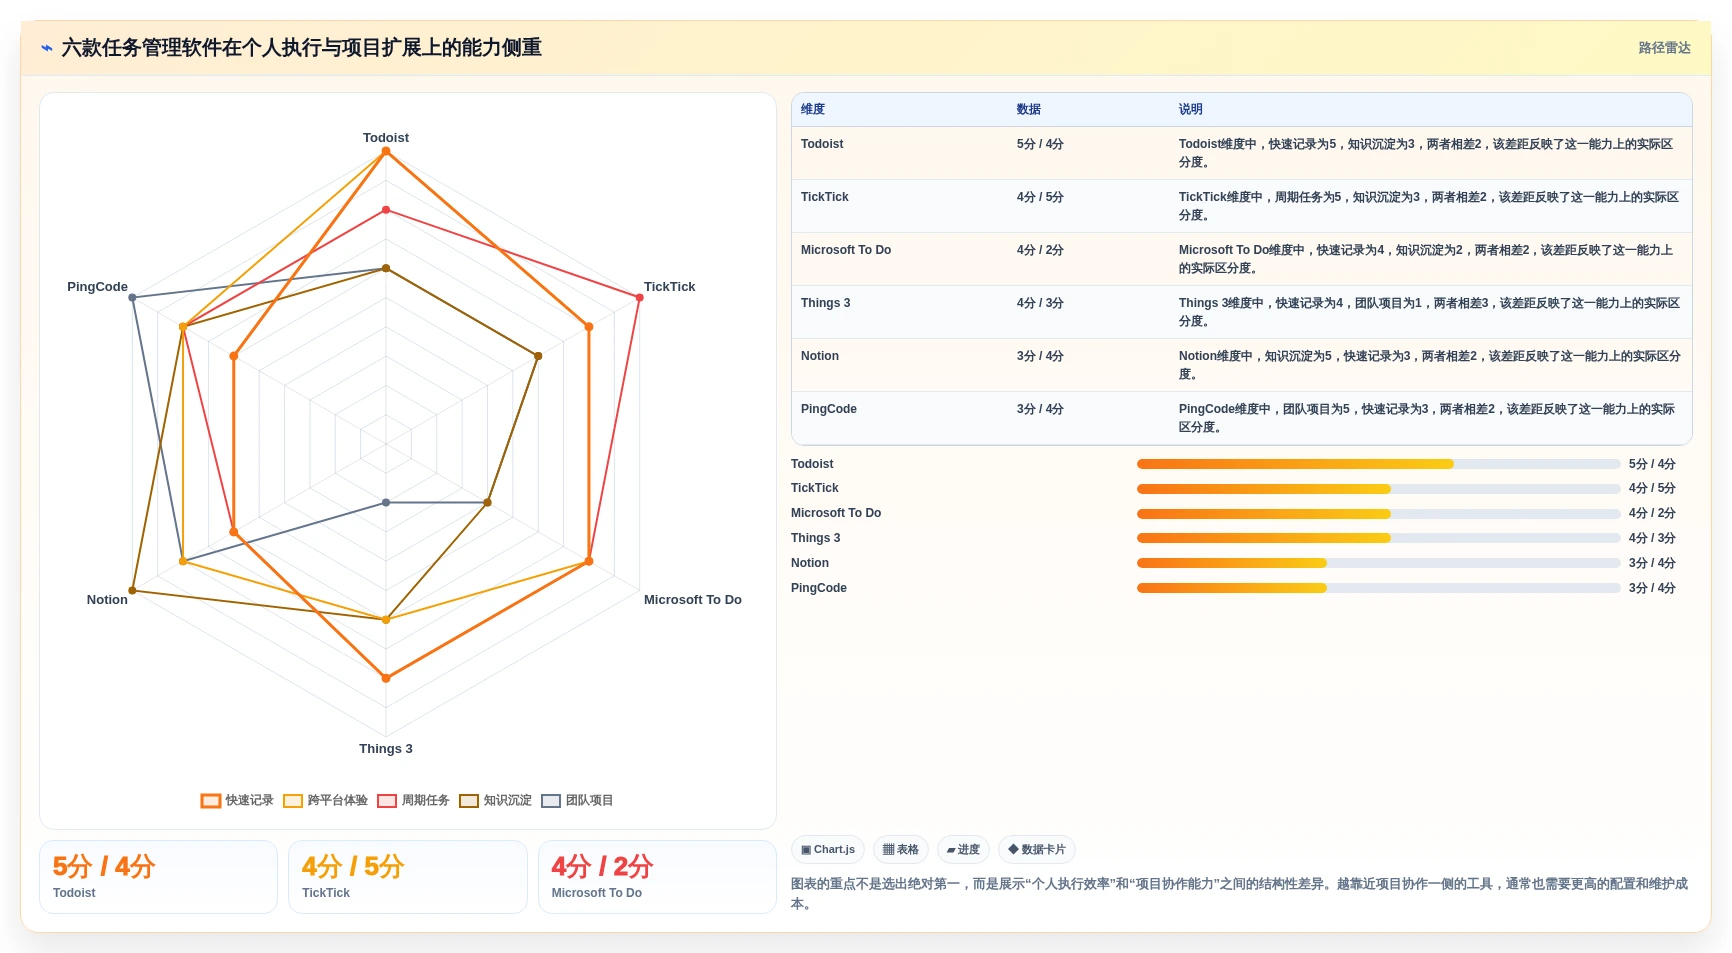Click the Notion progress bar

click(x=1378, y=563)
